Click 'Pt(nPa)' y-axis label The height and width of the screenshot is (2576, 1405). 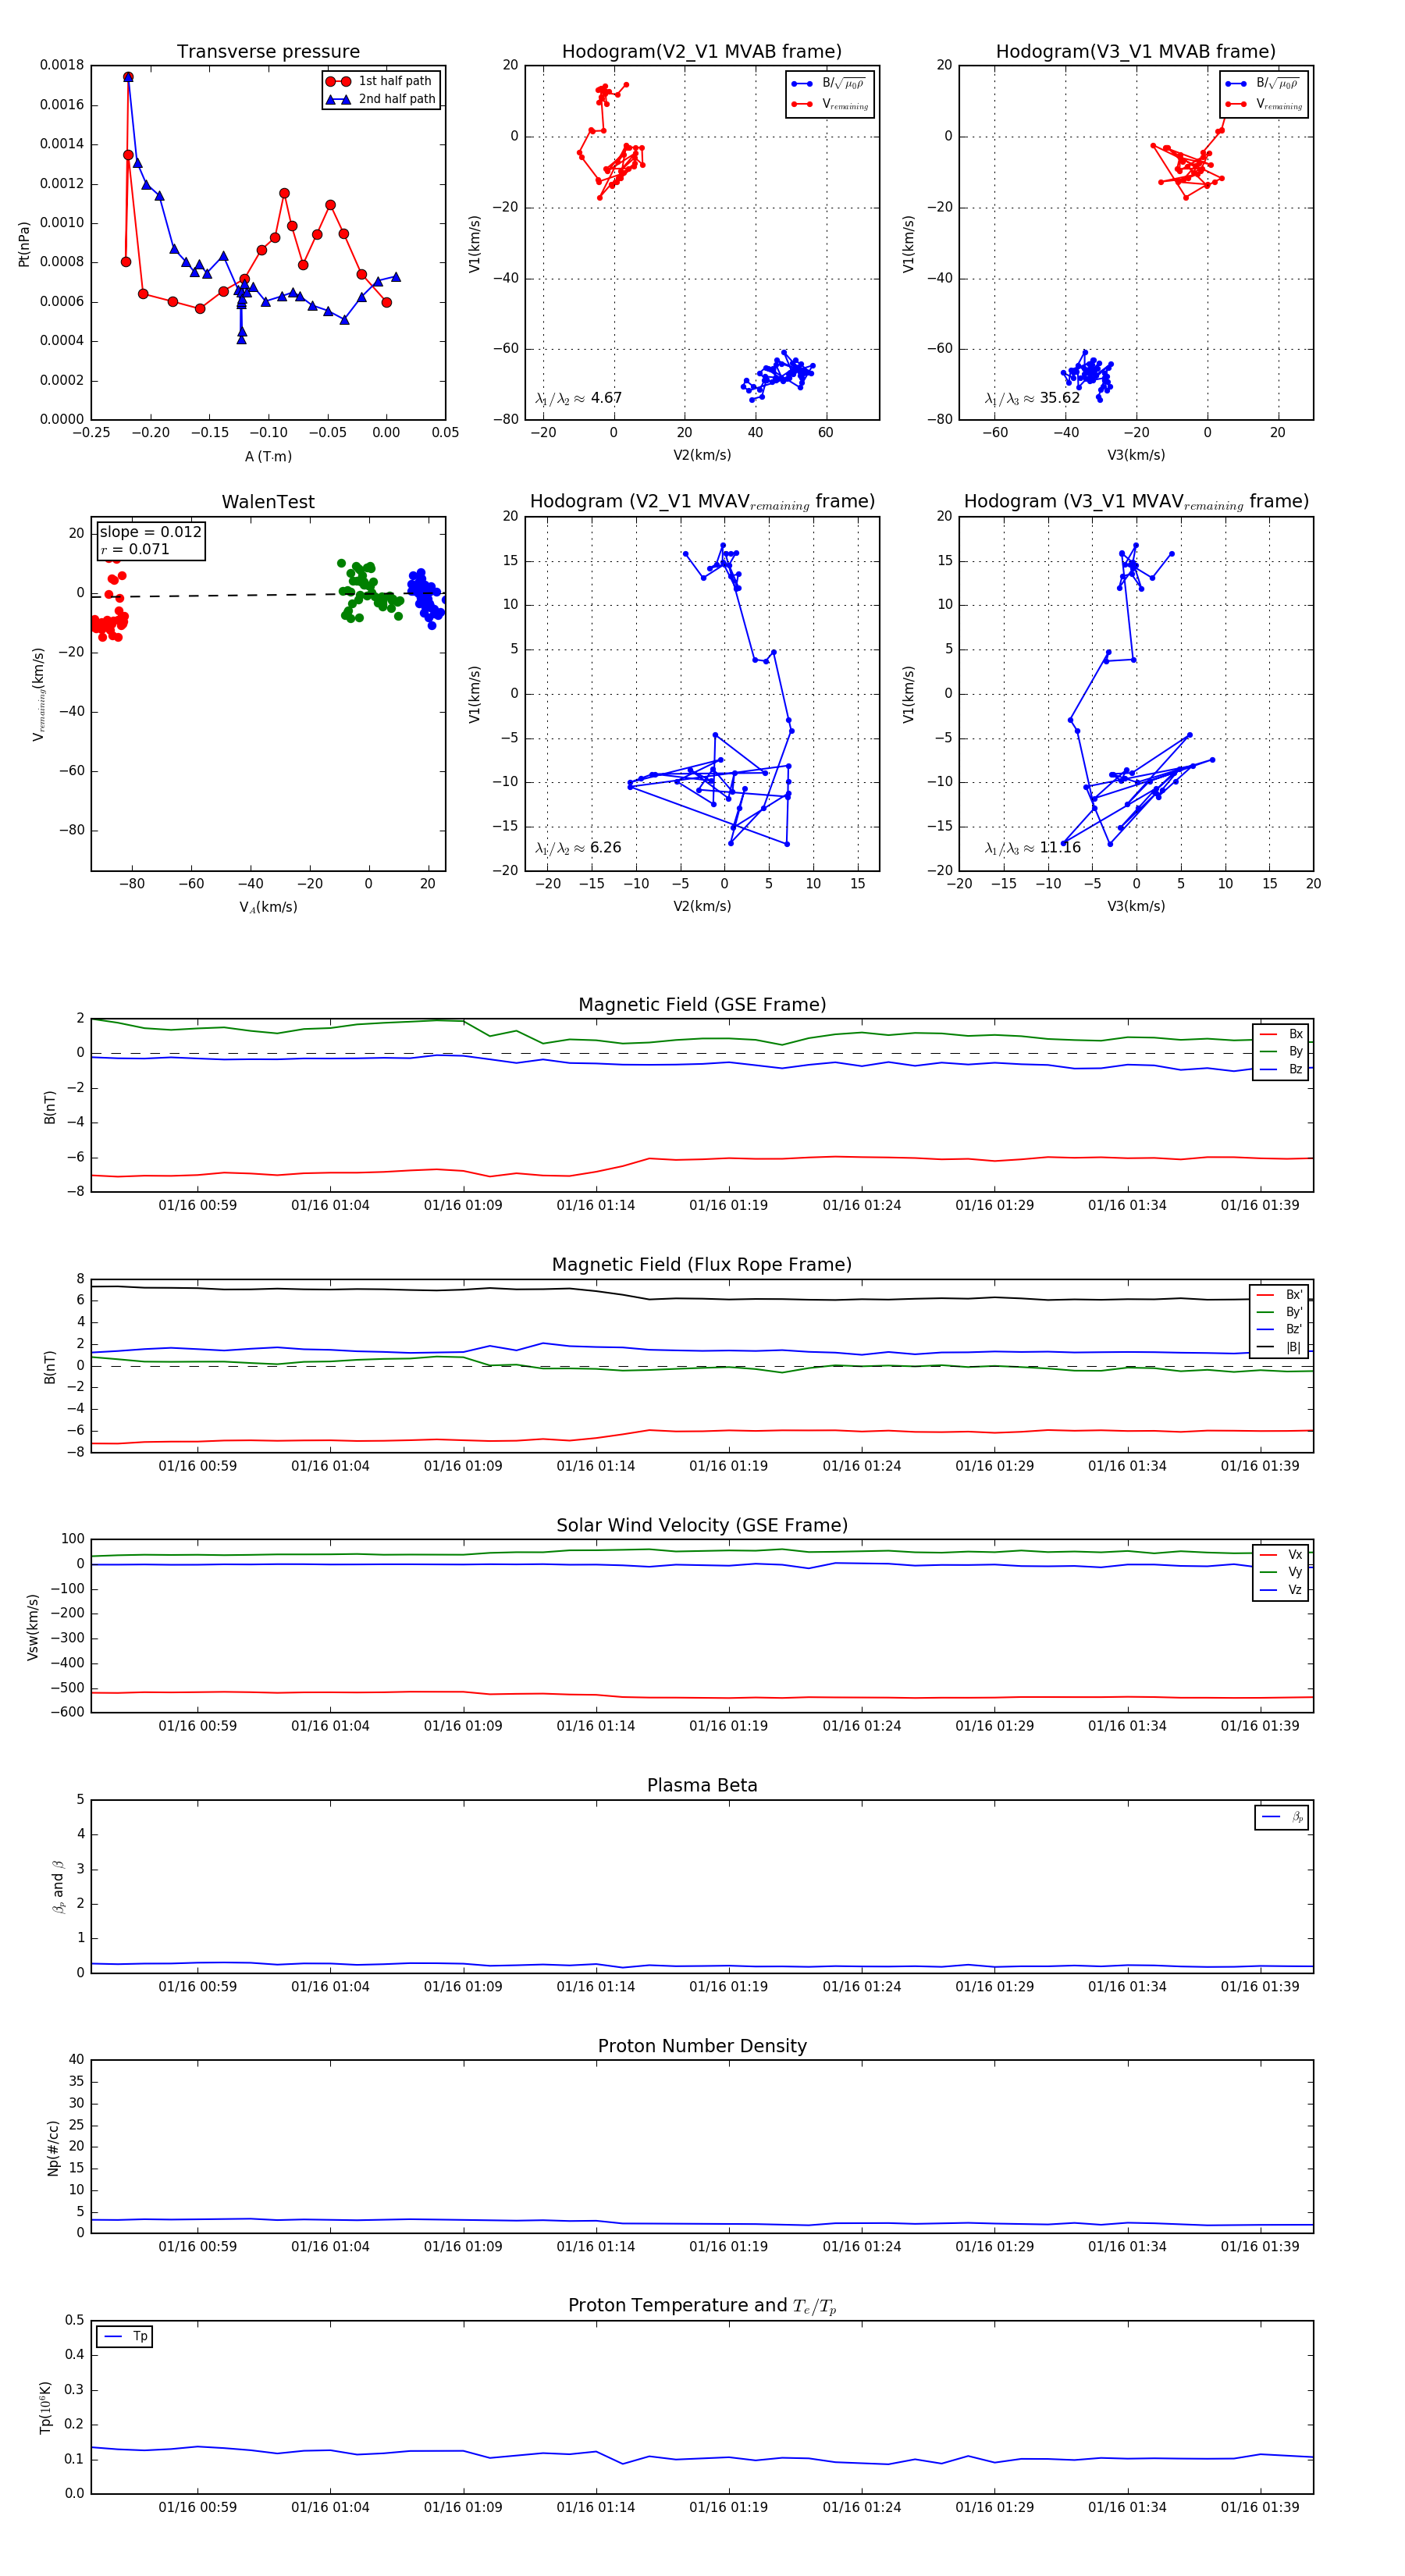point(24,244)
